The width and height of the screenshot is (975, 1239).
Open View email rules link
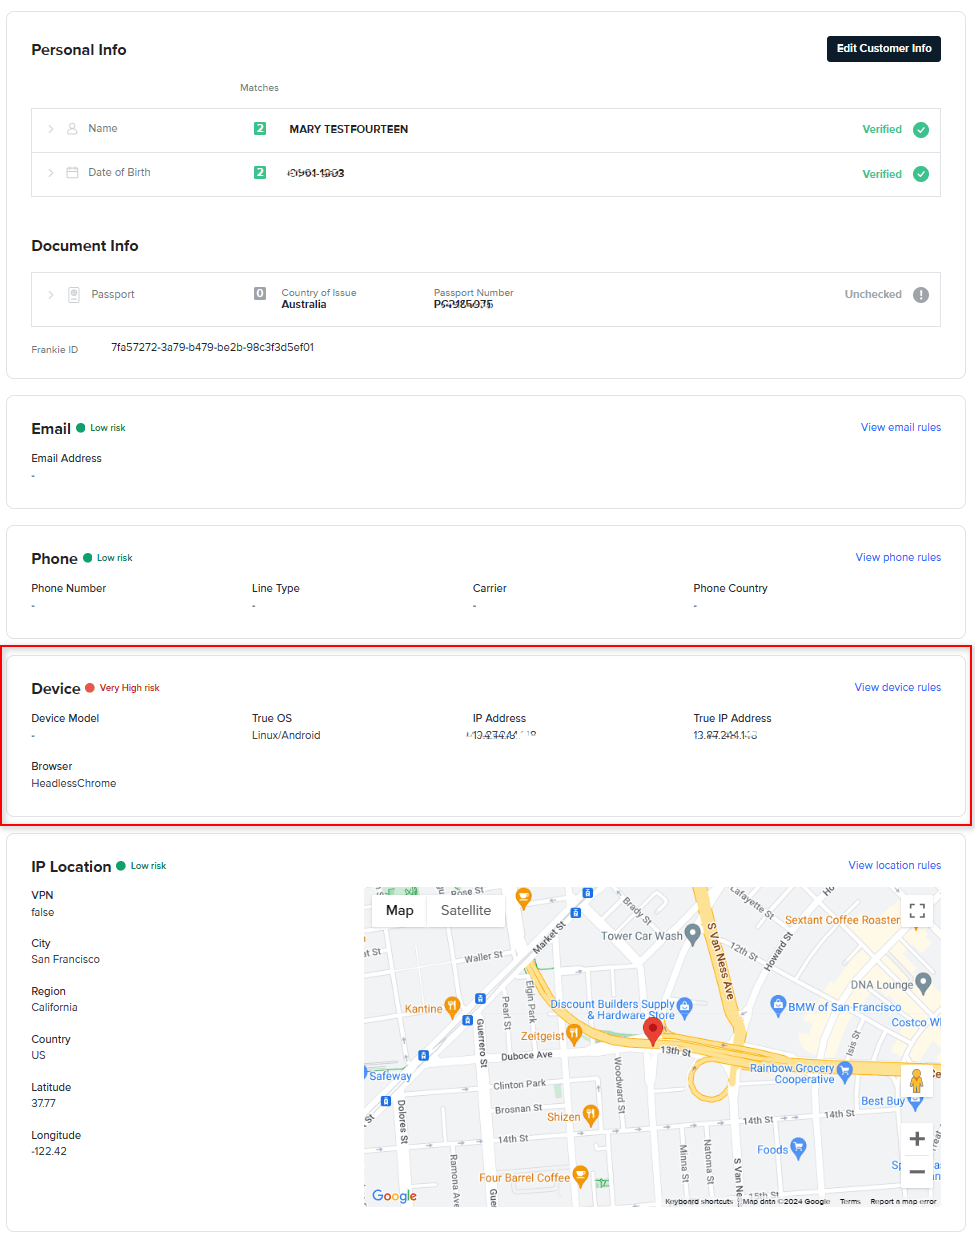coord(900,428)
